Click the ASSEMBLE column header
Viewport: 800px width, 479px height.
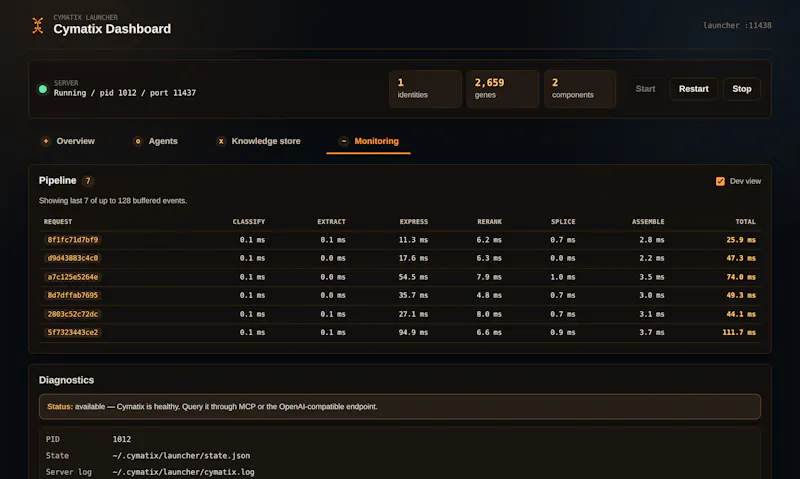pos(648,221)
